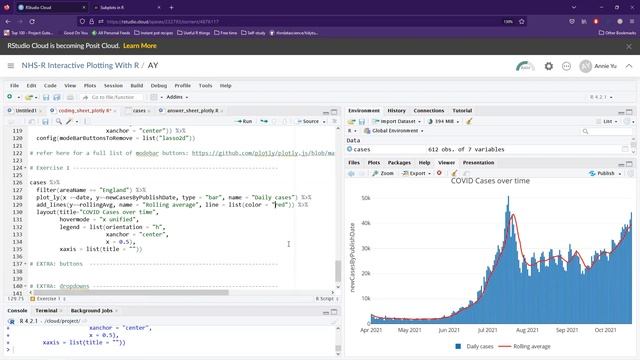Open the github plotly.js URL in code

coord(263,153)
